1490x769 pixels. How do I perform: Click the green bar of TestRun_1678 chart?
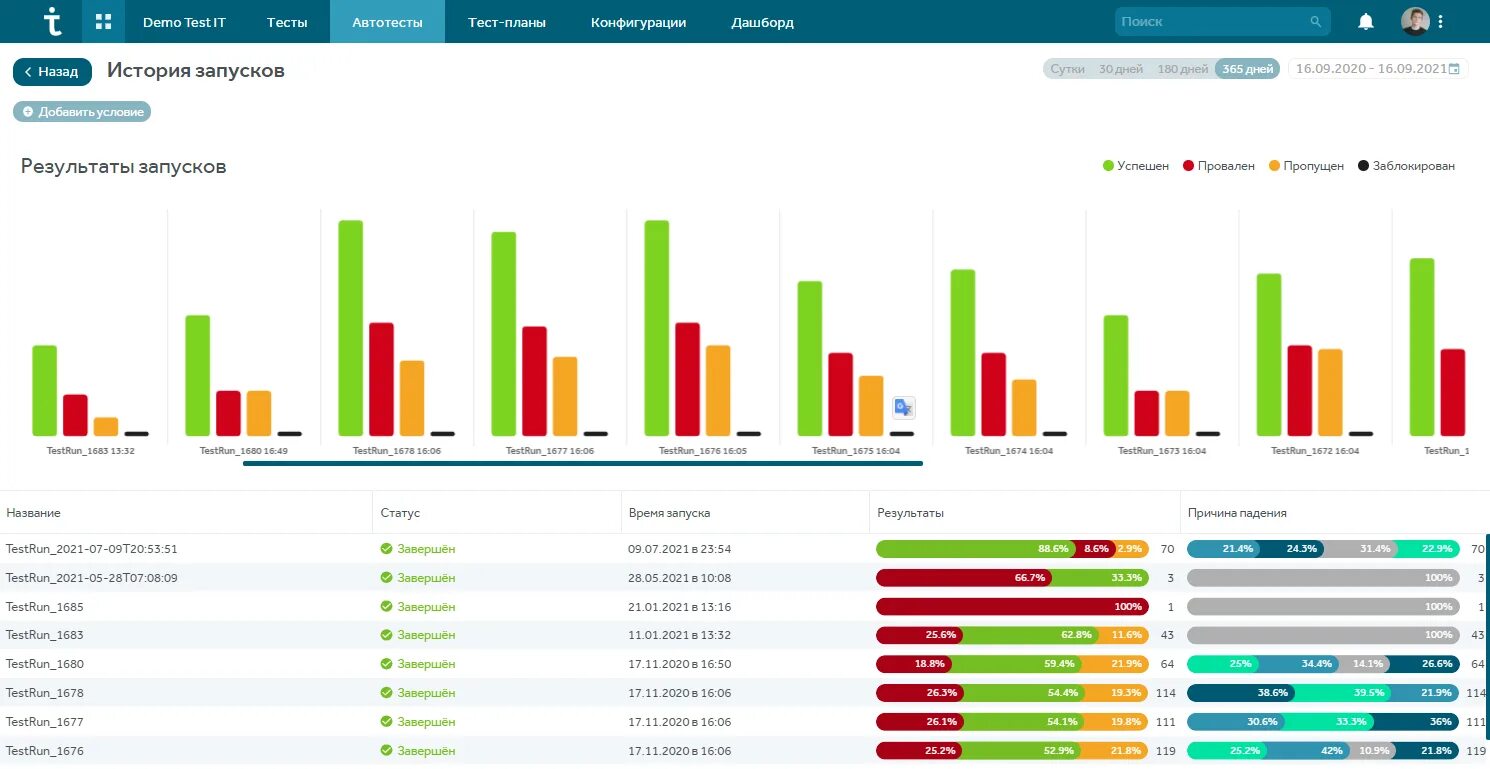350,328
